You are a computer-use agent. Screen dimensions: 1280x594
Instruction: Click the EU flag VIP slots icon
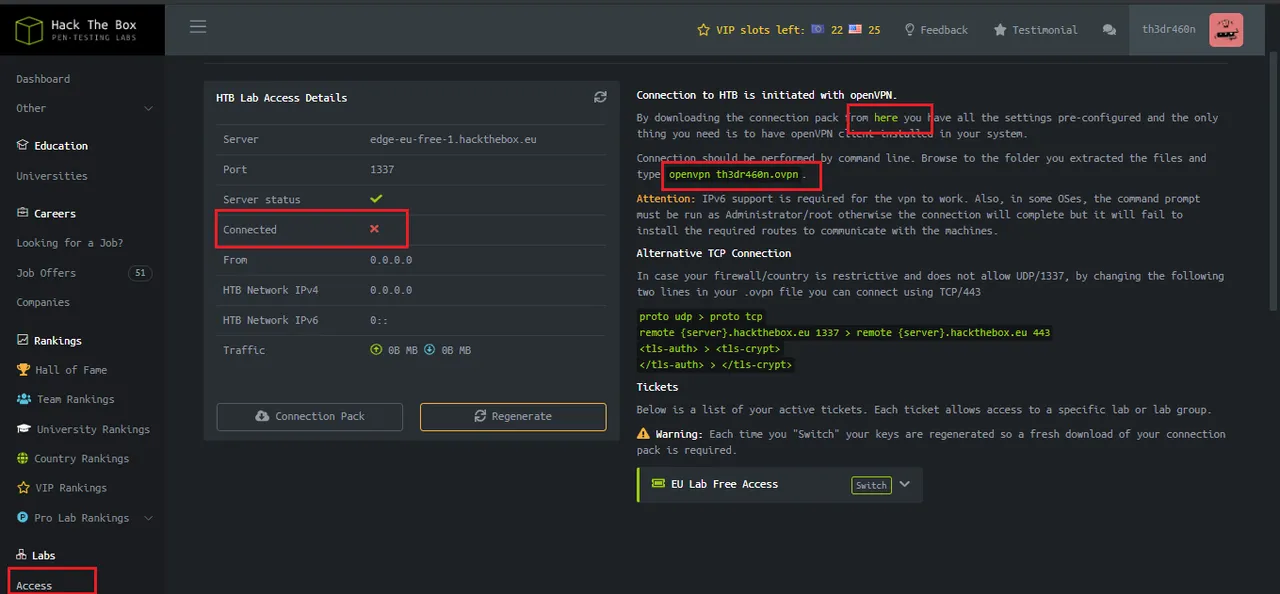[817, 30]
